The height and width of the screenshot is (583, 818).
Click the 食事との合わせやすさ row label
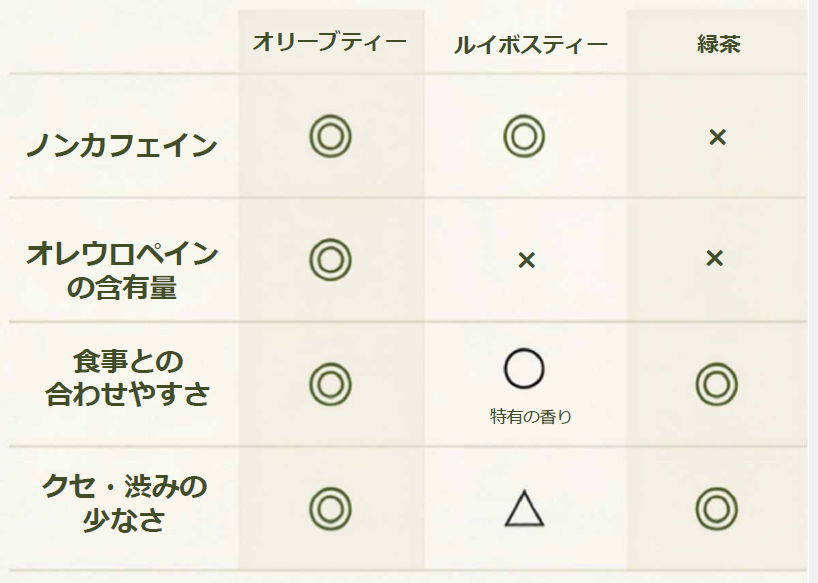128,378
